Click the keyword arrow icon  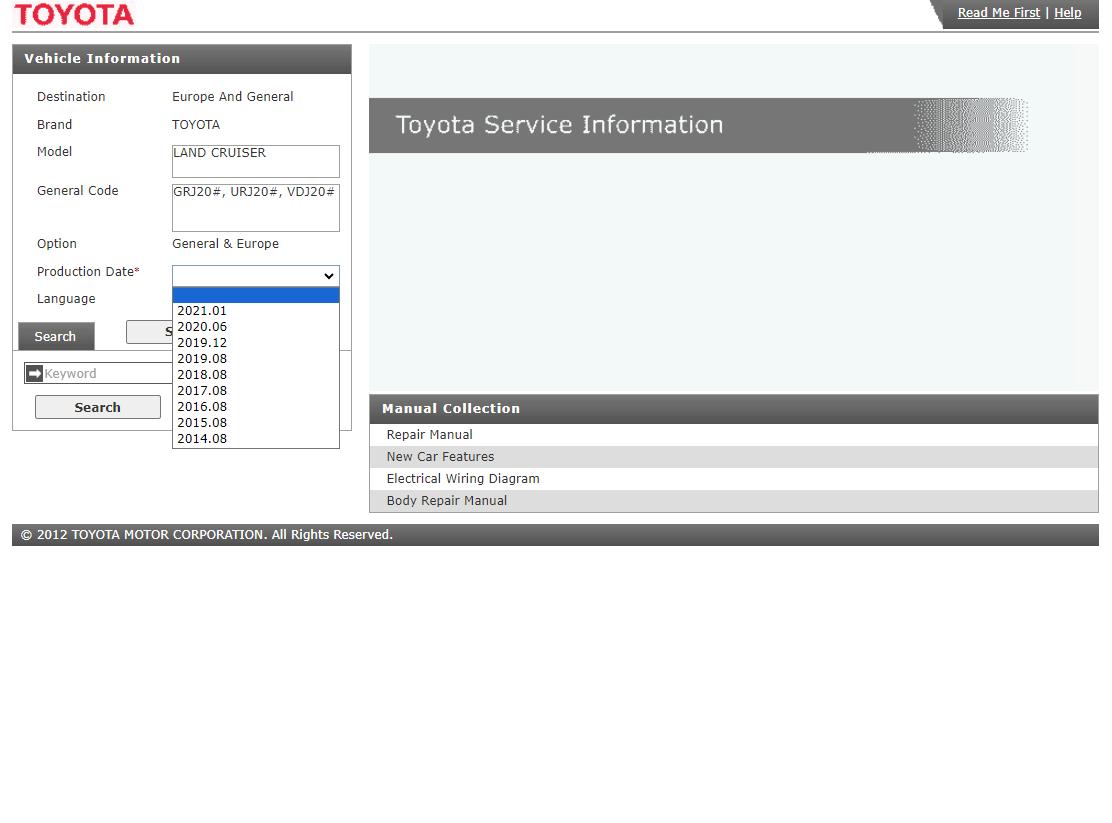pos(35,373)
